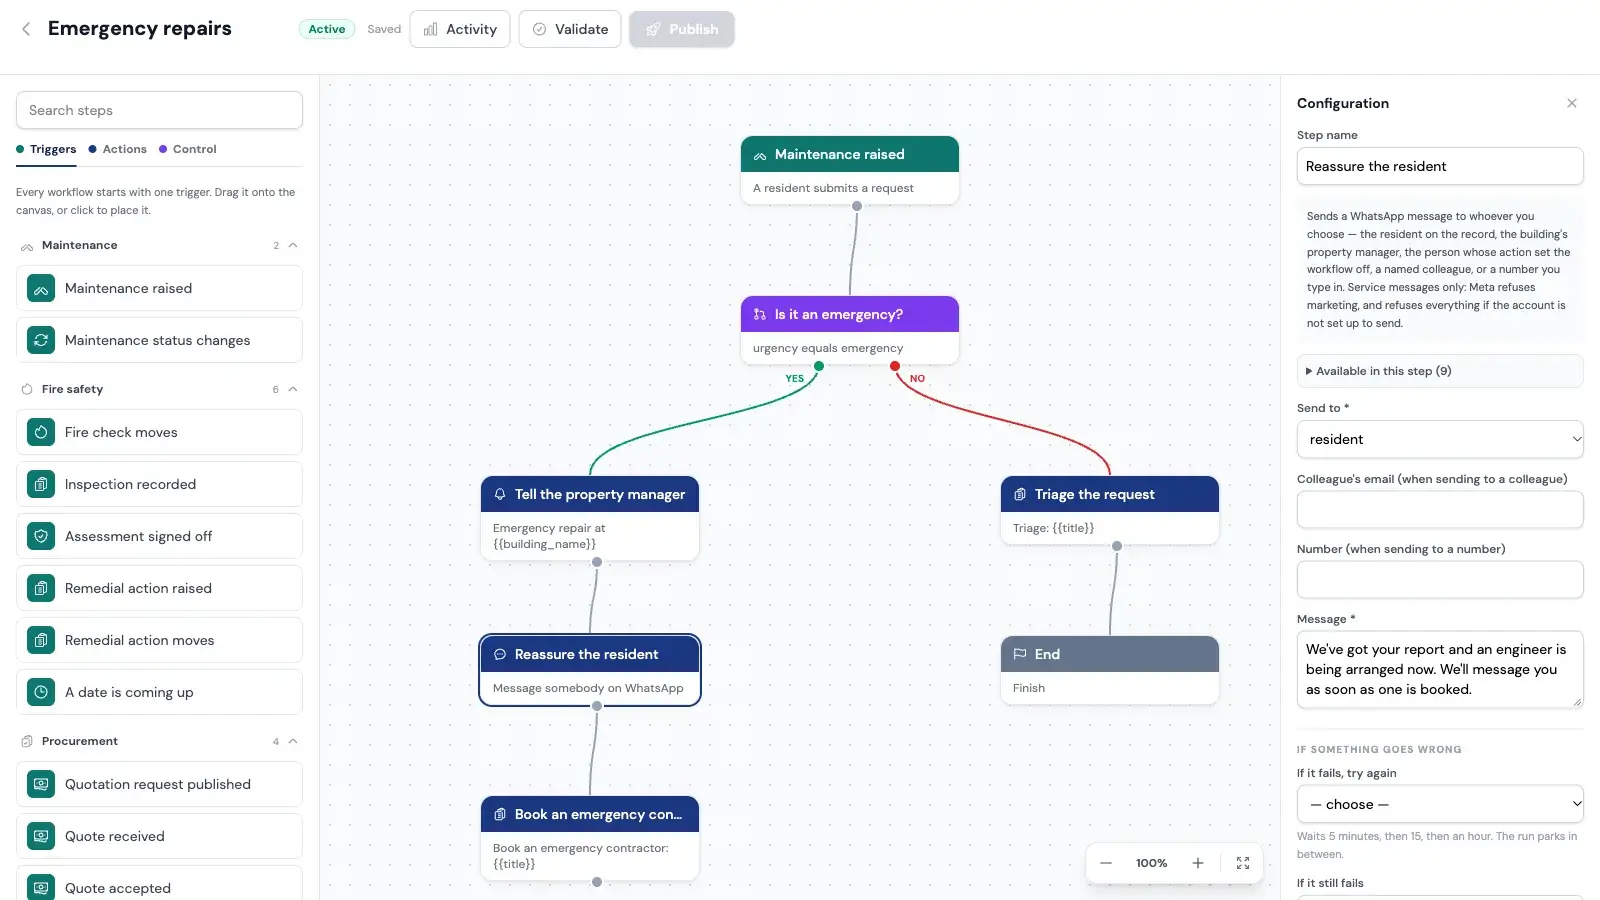
Task: Select the Book an emergency contractor node
Action: point(590,838)
